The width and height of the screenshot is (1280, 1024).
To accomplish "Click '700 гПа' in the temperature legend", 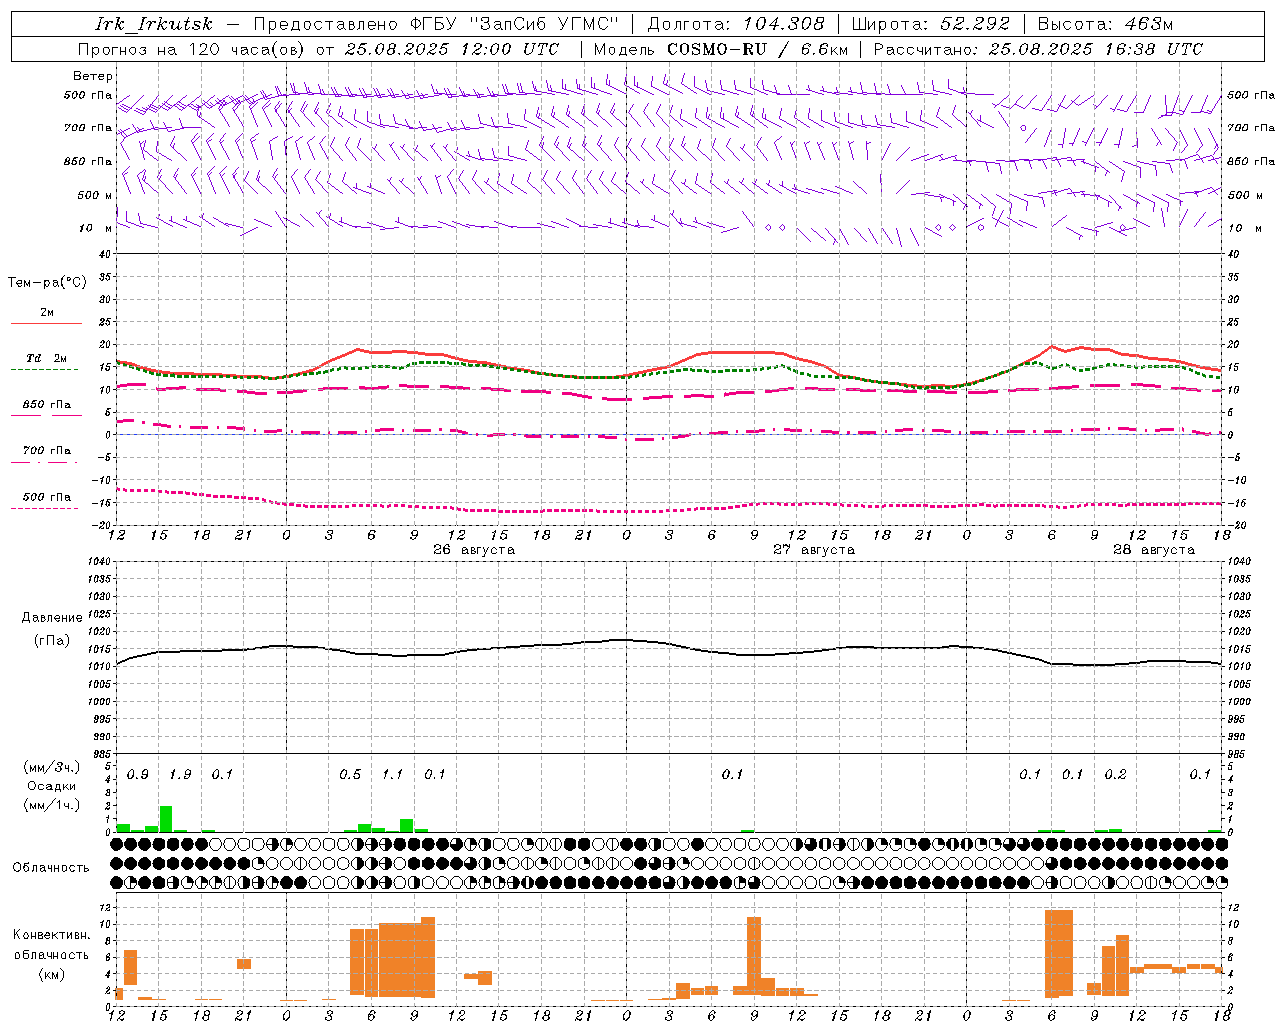I will [47, 451].
